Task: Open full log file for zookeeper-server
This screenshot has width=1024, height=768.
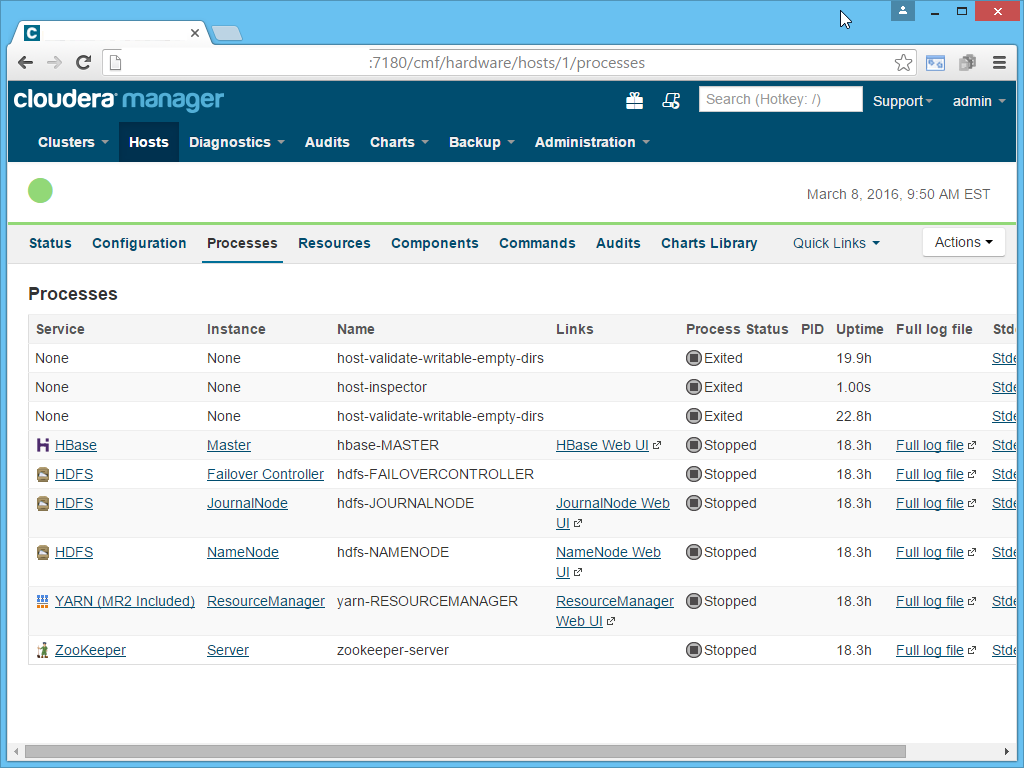Action: pos(929,650)
